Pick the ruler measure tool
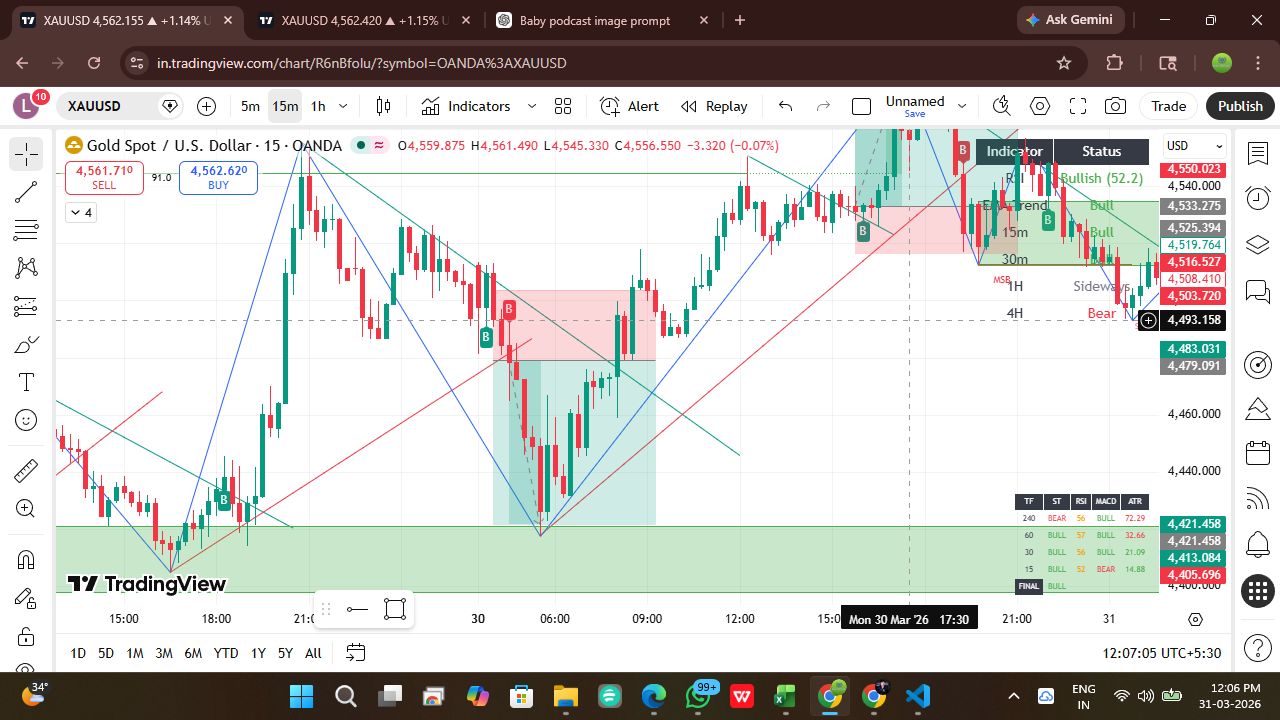1280x720 pixels. tap(26, 470)
